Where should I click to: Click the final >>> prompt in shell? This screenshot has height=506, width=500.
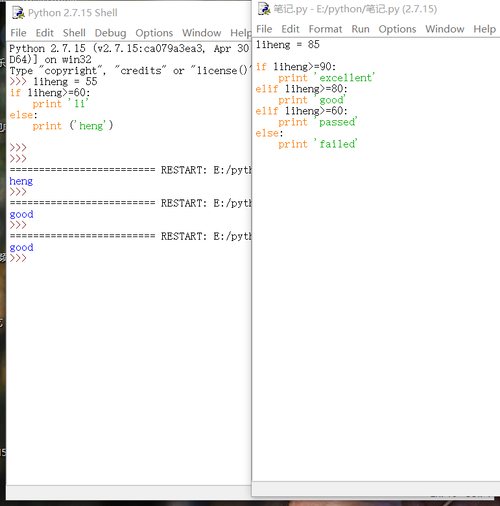18,258
